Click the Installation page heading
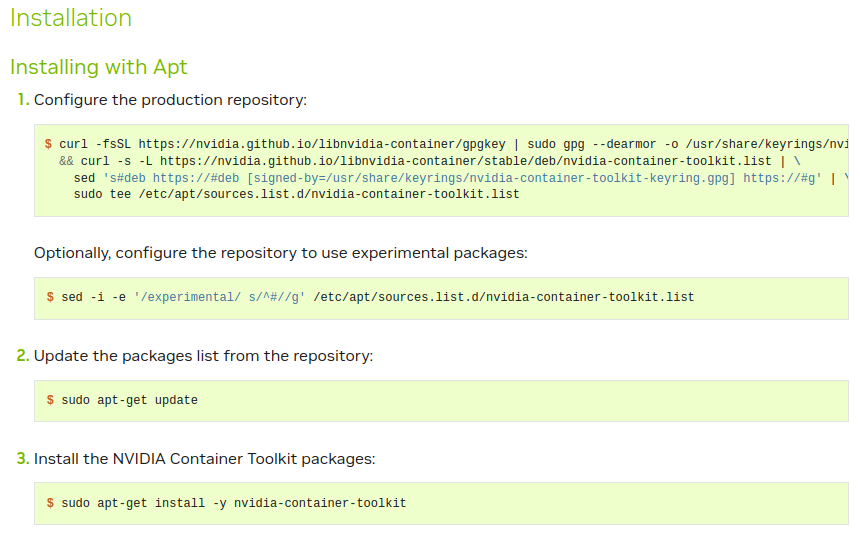This screenshot has width=860, height=539. [x=71, y=18]
